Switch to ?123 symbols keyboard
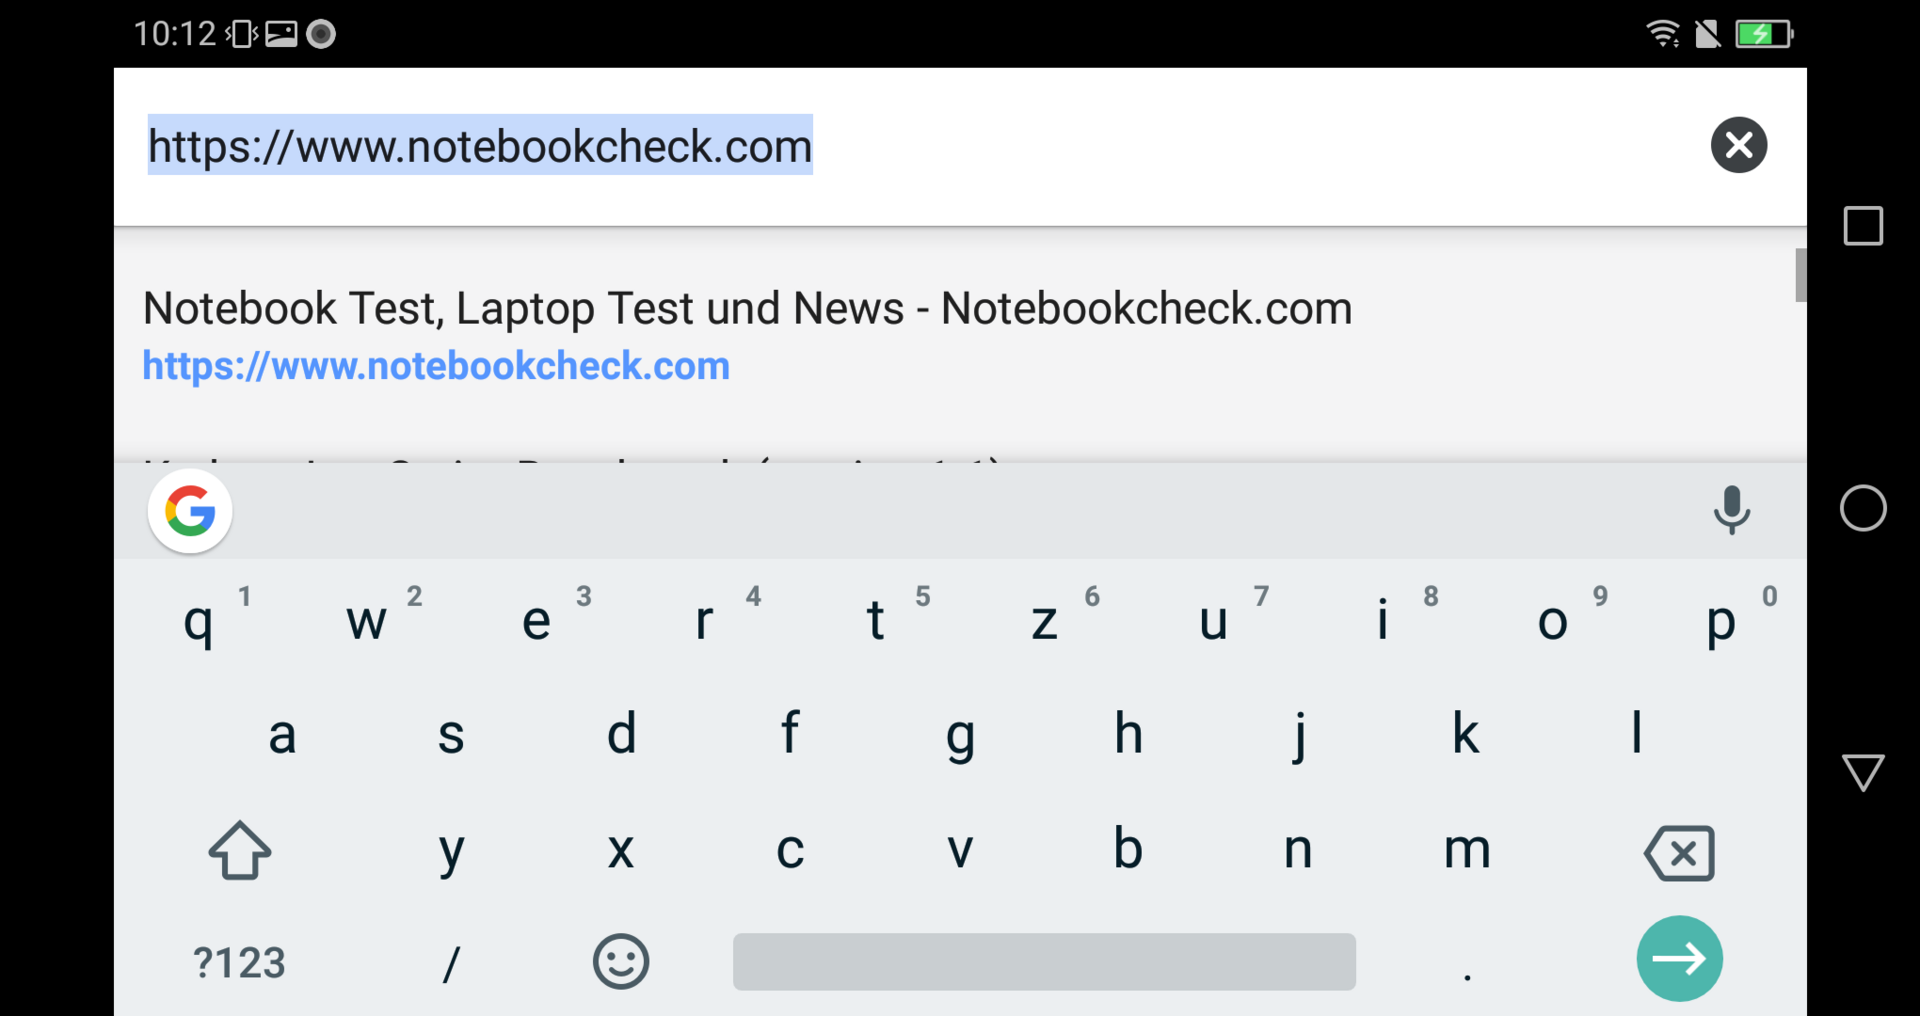1920x1016 pixels. (239, 962)
